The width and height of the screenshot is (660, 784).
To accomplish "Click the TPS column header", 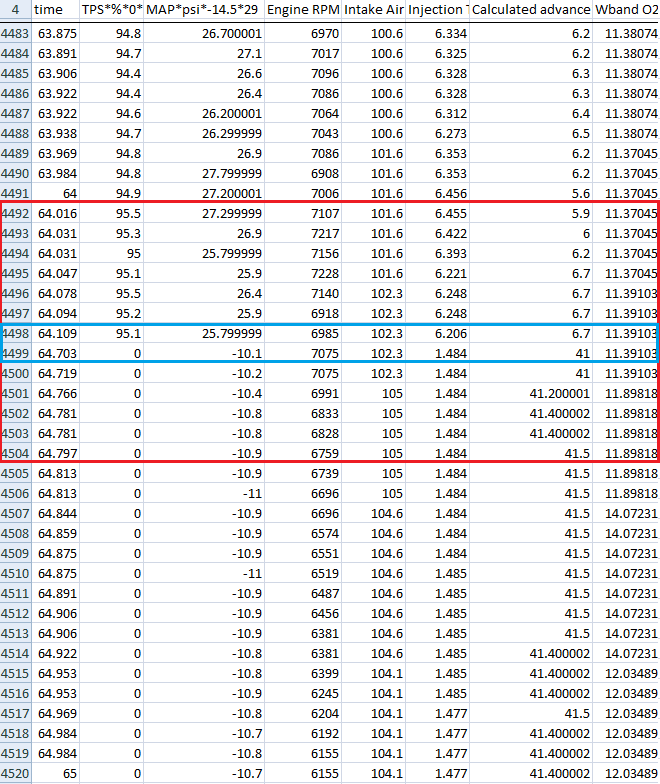I will [x=112, y=10].
